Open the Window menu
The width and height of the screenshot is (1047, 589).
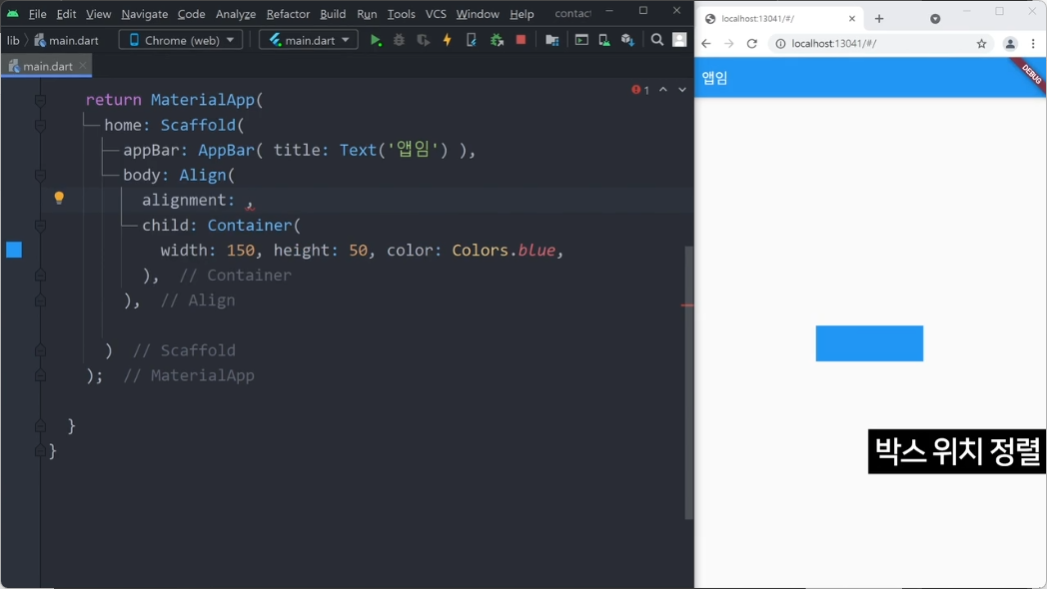(477, 13)
